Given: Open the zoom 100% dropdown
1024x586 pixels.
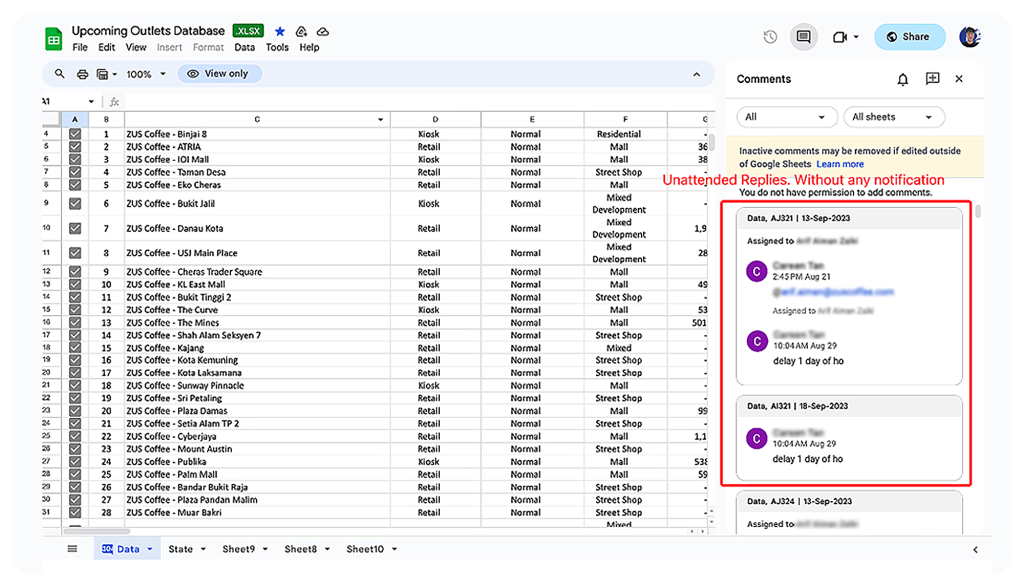Looking at the screenshot, I should pyautogui.click(x=146, y=74).
